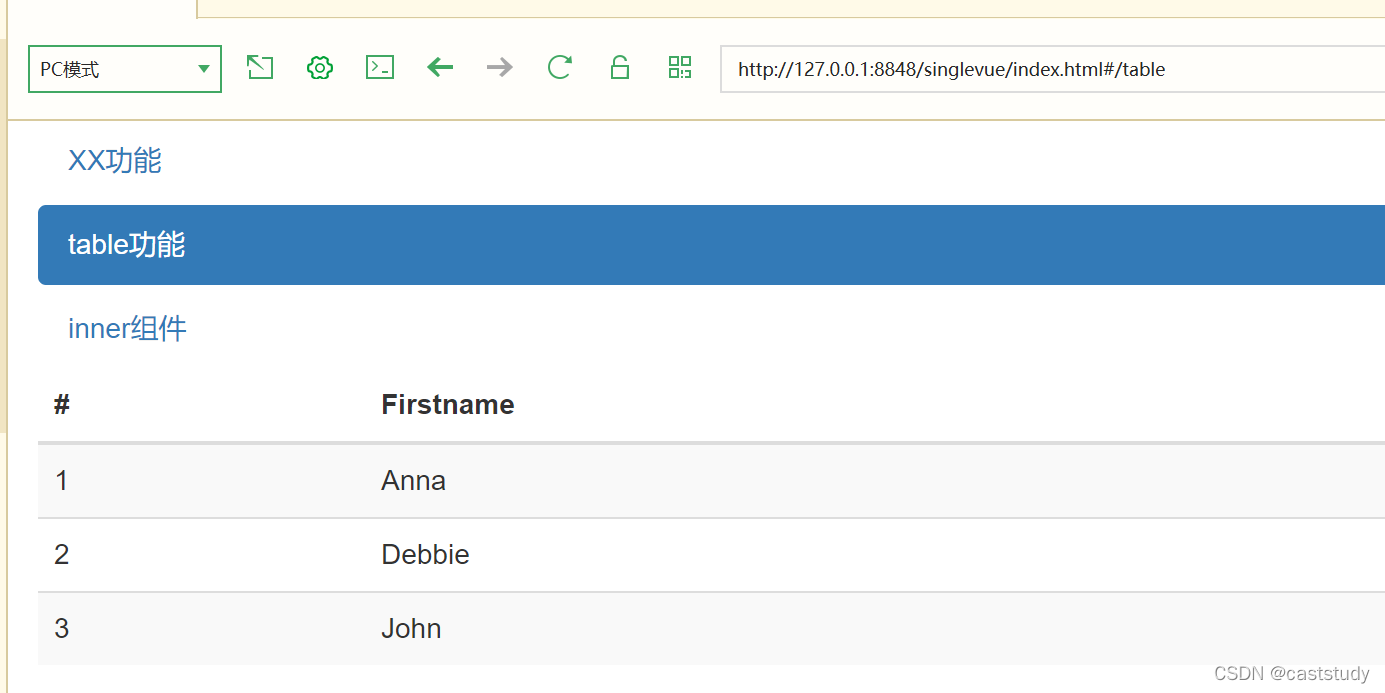The height and width of the screenshot is (693, 1385).
Task: Select the Anna table cell
Action: point(413,480)
